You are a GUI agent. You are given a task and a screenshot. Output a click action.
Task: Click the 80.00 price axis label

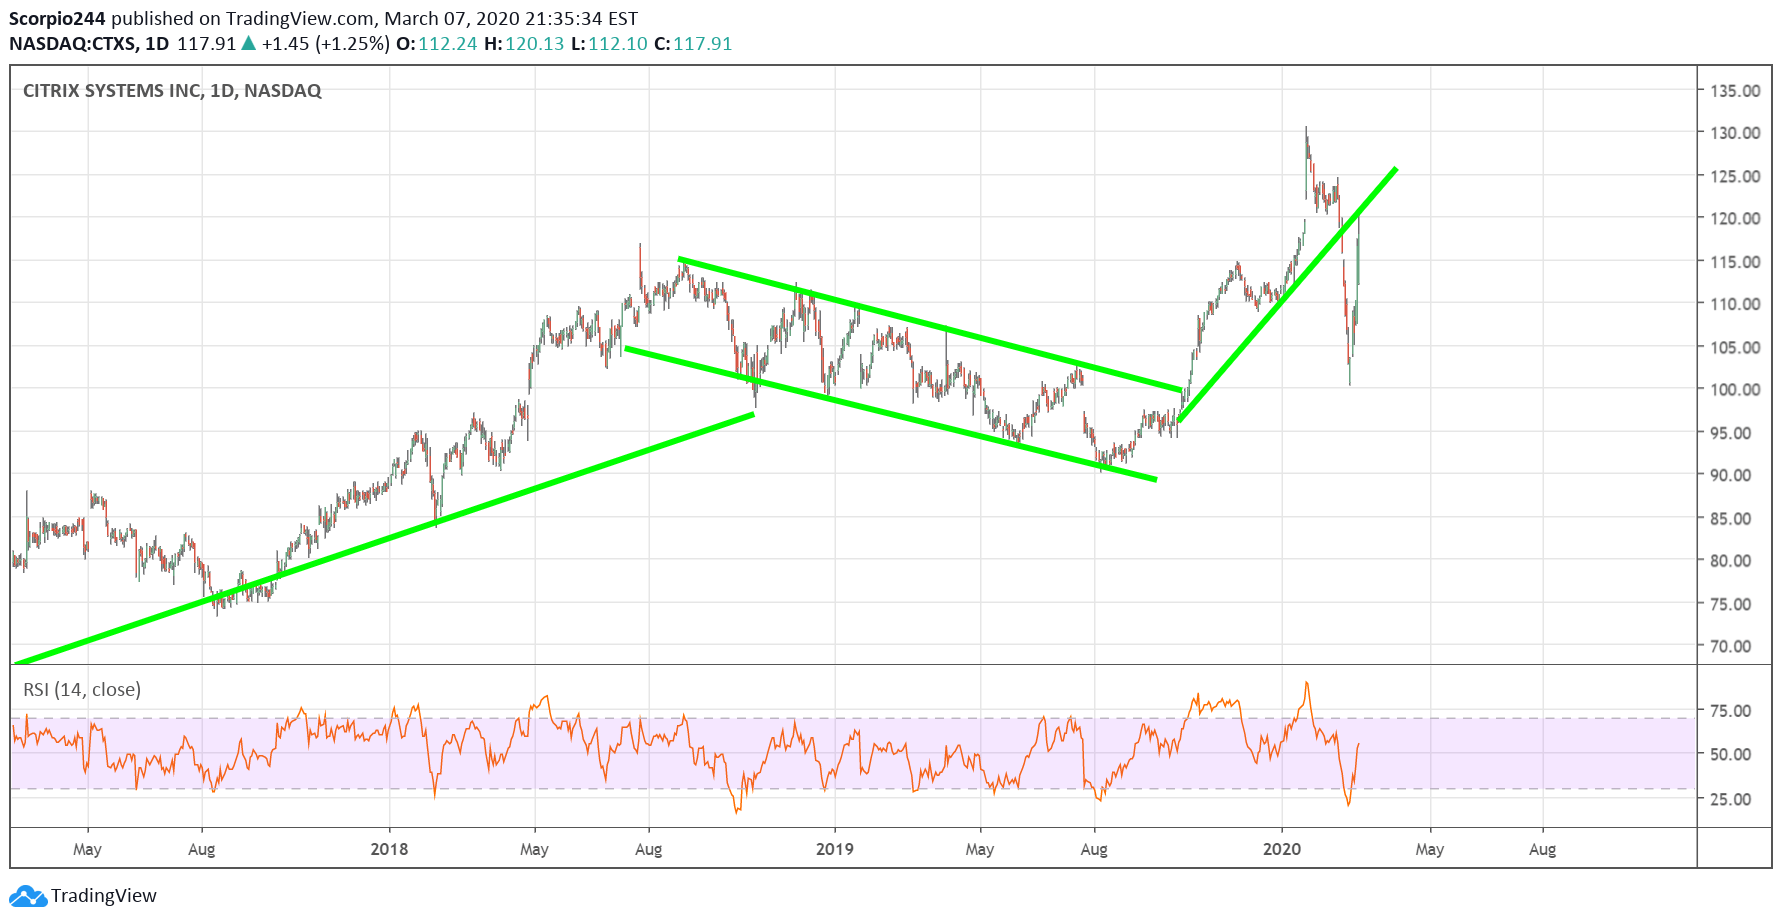click(1731, 561)
